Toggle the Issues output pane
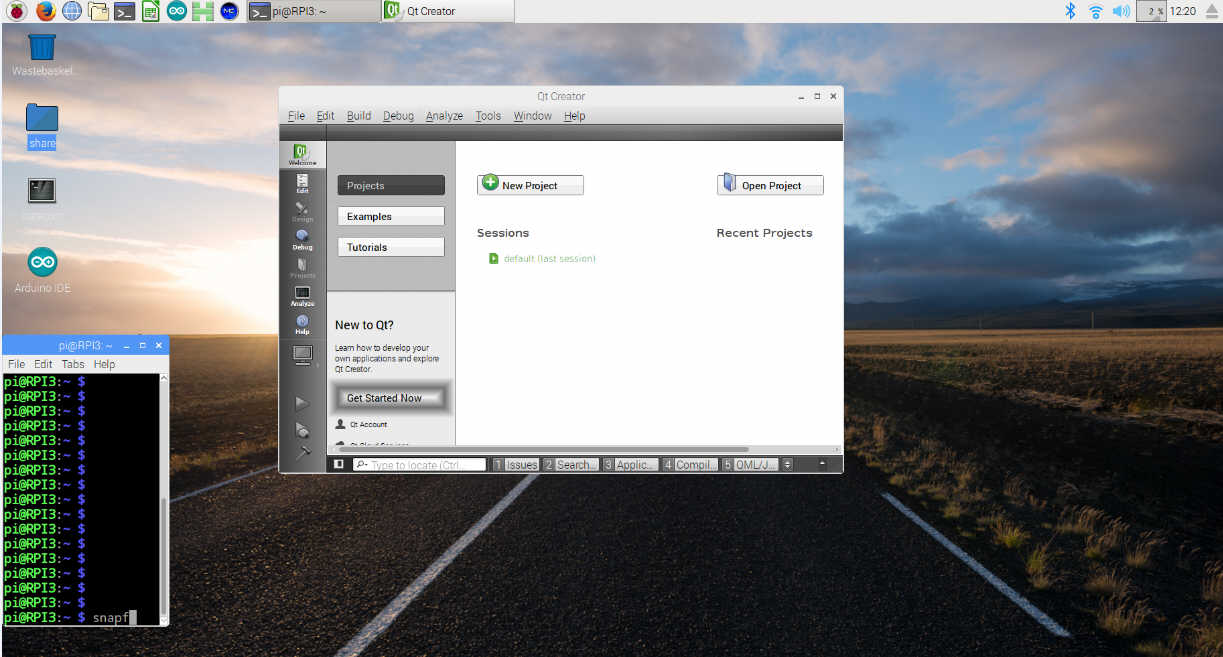Image resolution: width=1223 pixels, height=657 pixels. coord(516,464)
